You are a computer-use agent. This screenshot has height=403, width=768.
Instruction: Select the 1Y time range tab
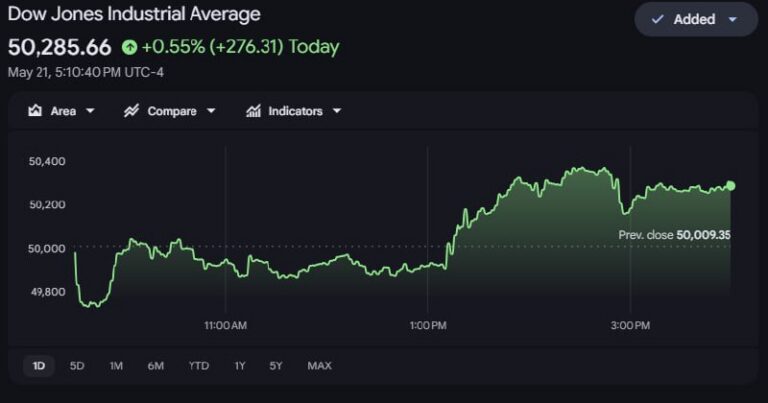tap(240, 366)
